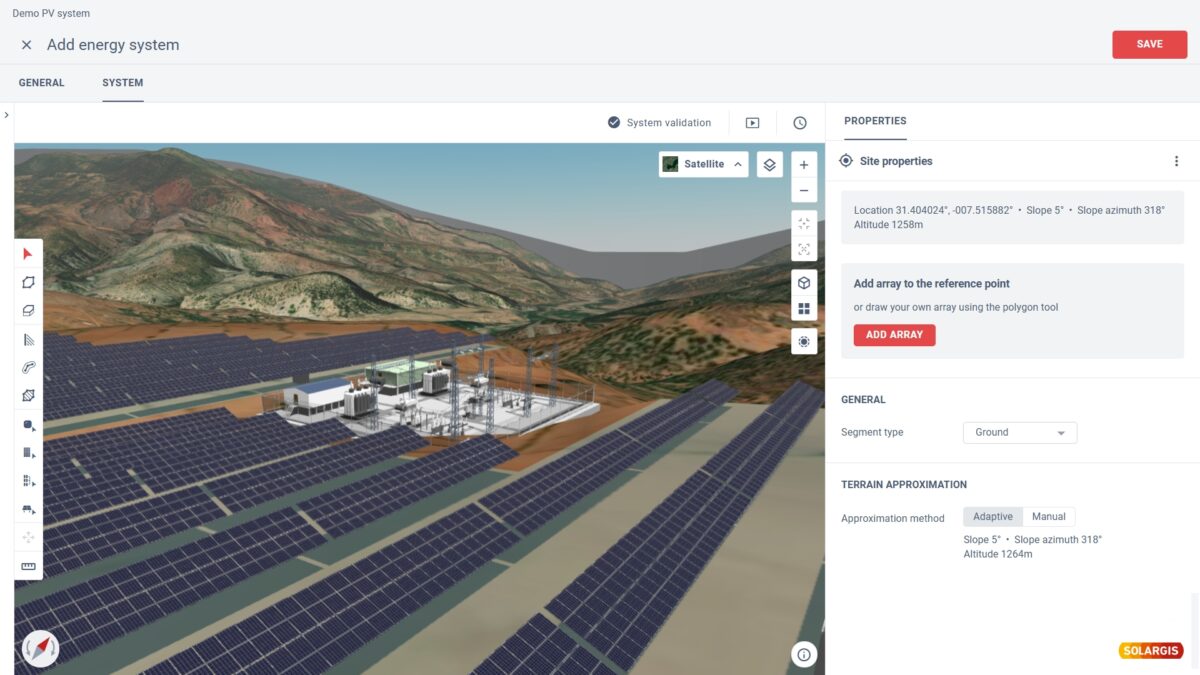The image size is (1200, 675).
Task: Pick the ruler measurement tool
Action: click(x=28, y=565)
